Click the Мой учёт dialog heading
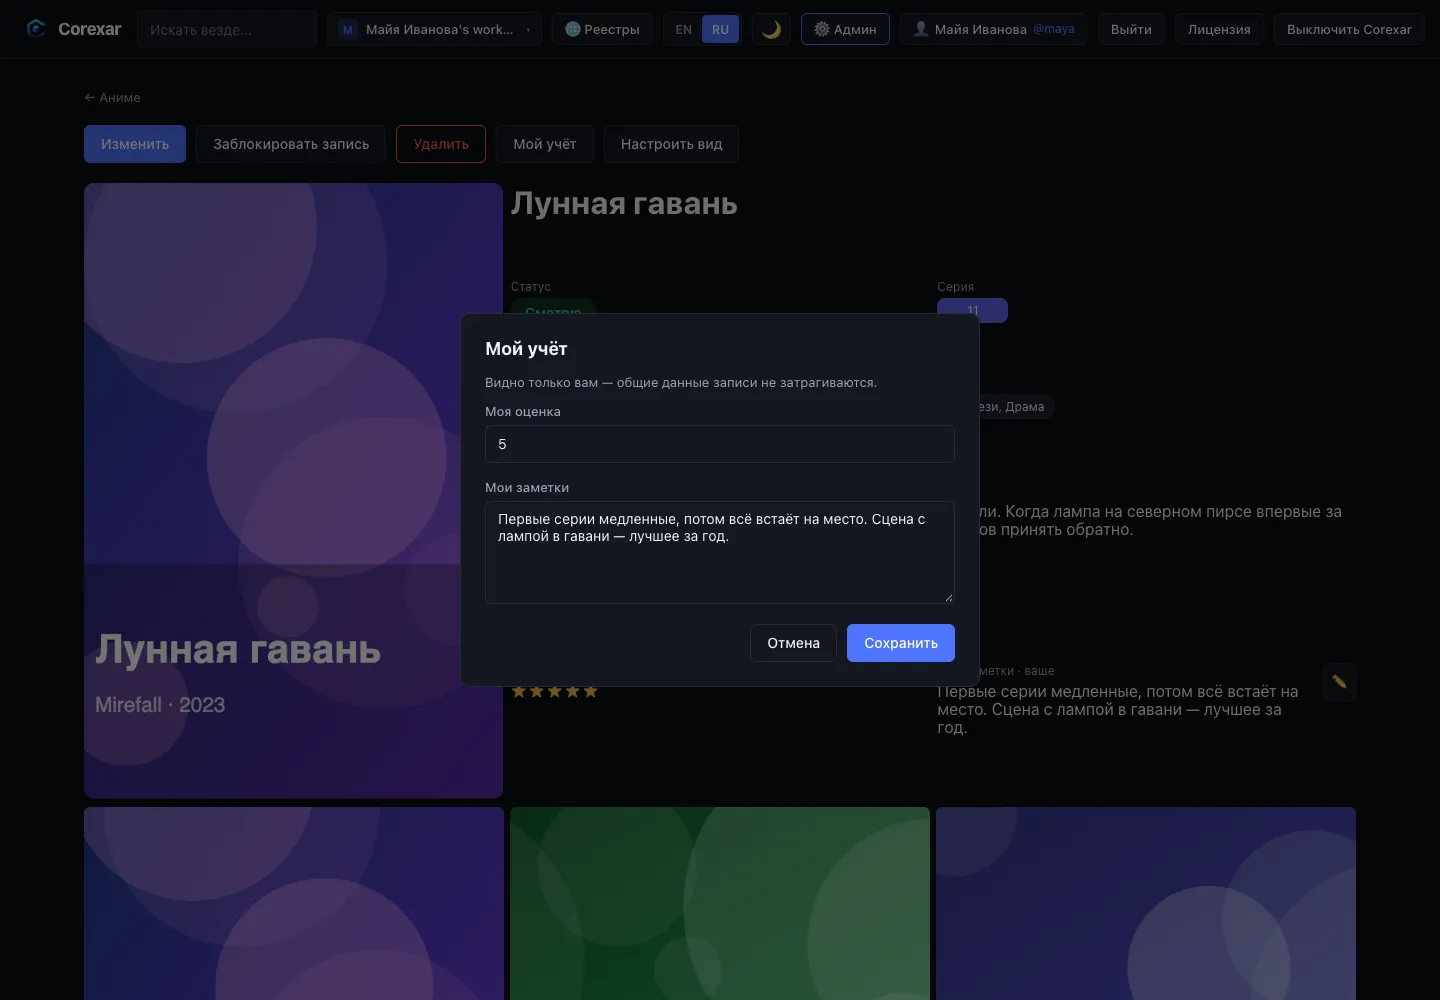This screenshot has height=1000, width=1440. (x=526, y=349)
